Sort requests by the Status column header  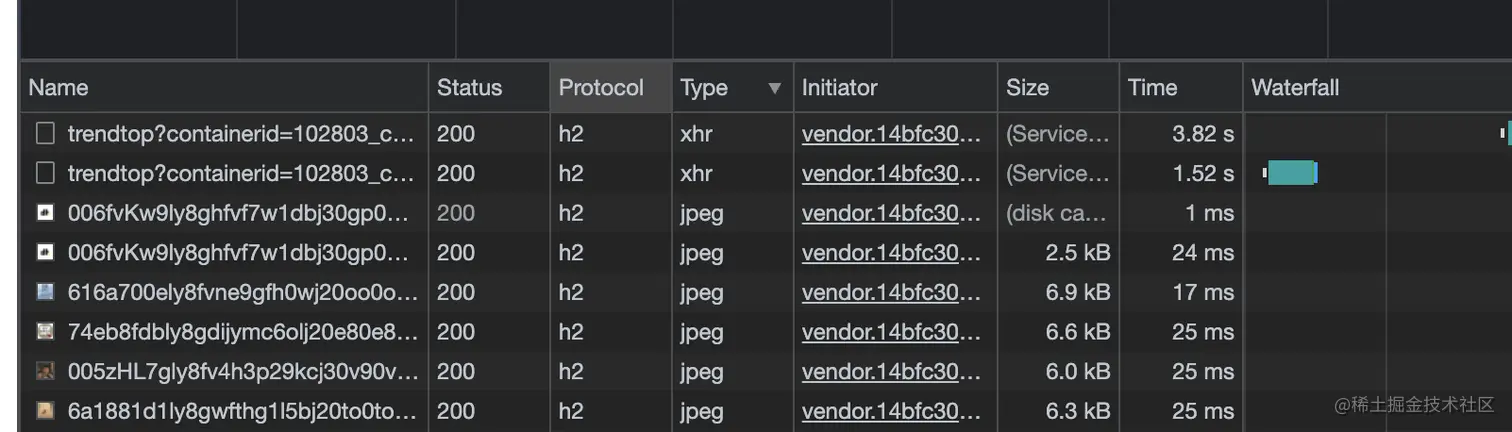coord(469,88)
